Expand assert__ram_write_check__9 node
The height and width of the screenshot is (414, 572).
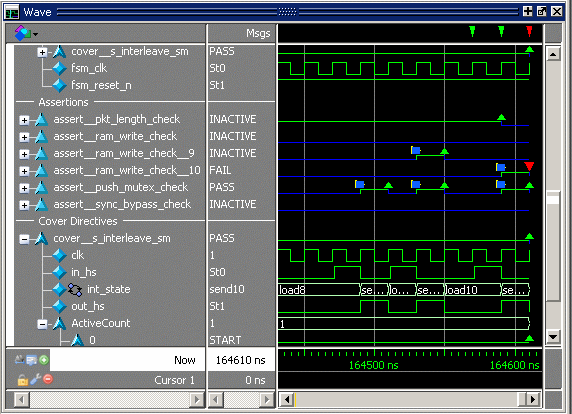[24, 154]
